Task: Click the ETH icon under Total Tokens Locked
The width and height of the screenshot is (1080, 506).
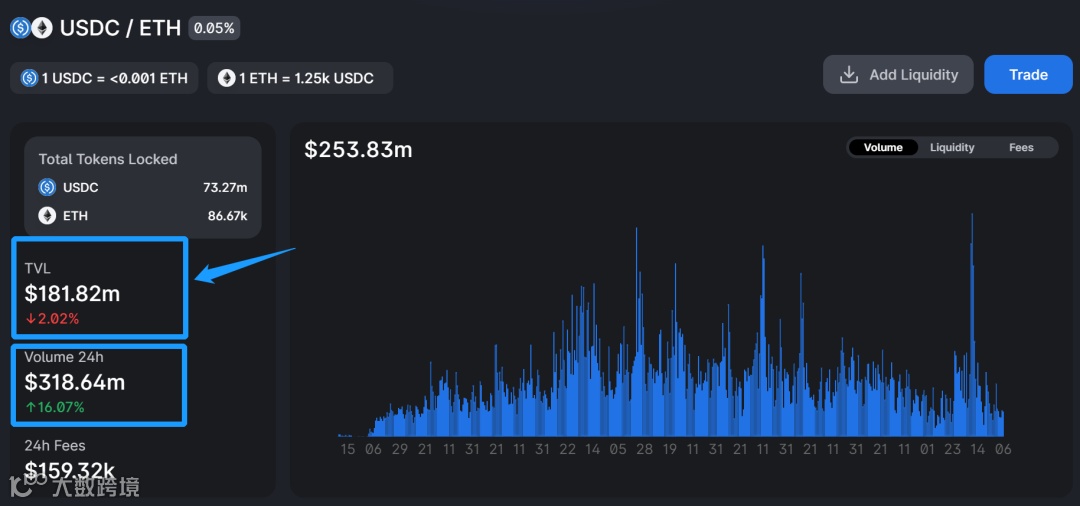Action: pyautogui.click(x=47, y=215)
